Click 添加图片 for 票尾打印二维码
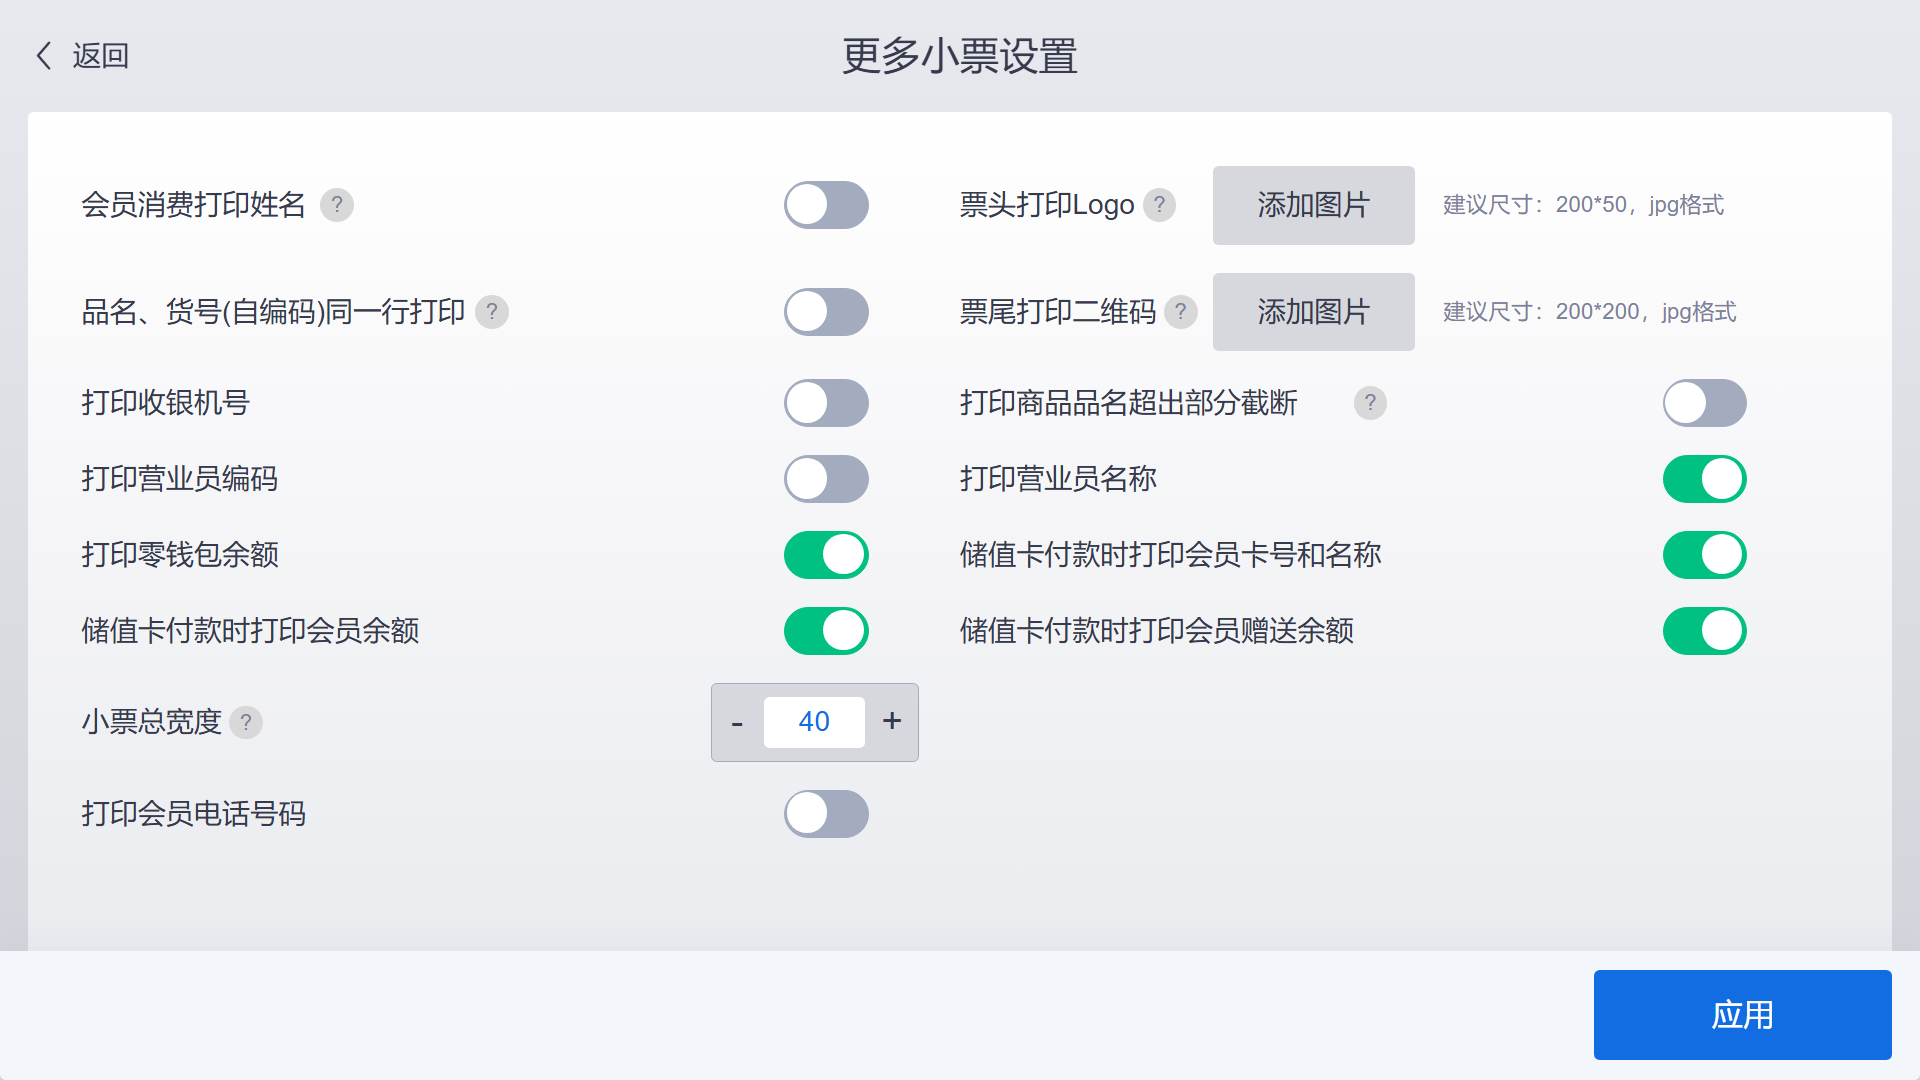 click(1313, 312)
